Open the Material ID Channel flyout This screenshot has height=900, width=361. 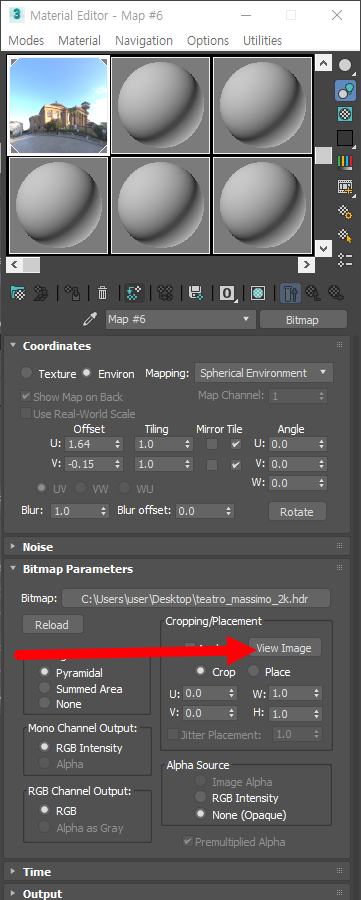point(228,293)
